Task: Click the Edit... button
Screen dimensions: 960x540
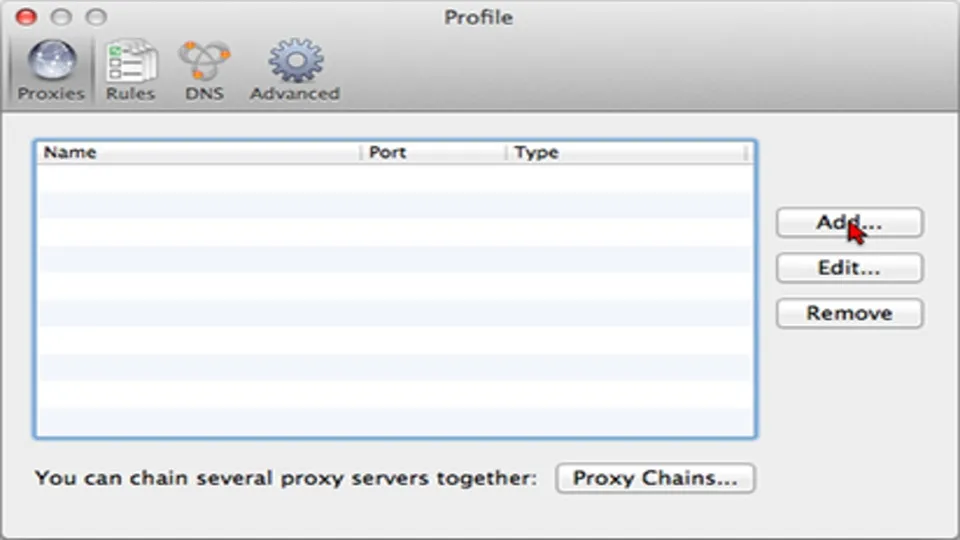Action: (x=849, y=268)
